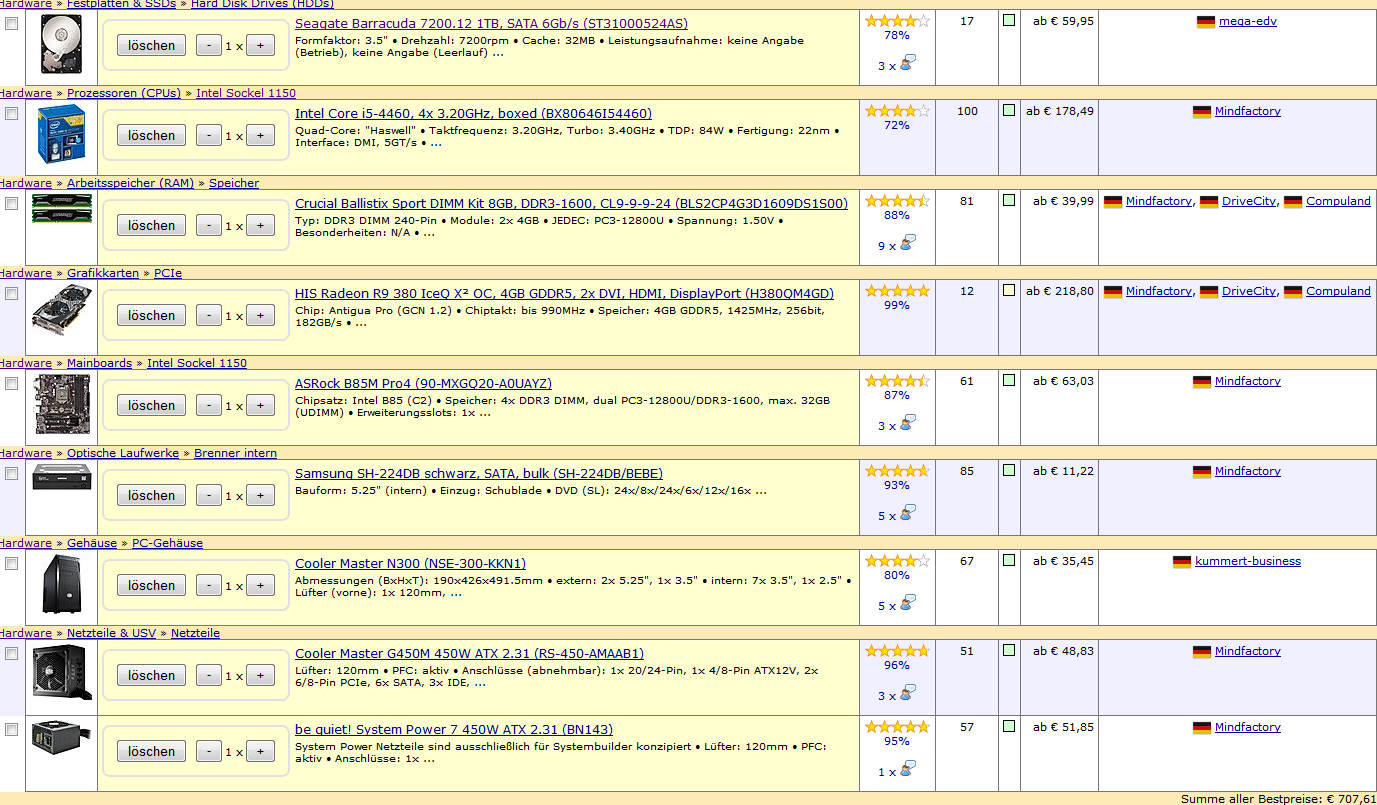Screen dimensions: 1377x805
Task: Open review comments icon for Samsung SH-224DB
Action: [908, 514]
